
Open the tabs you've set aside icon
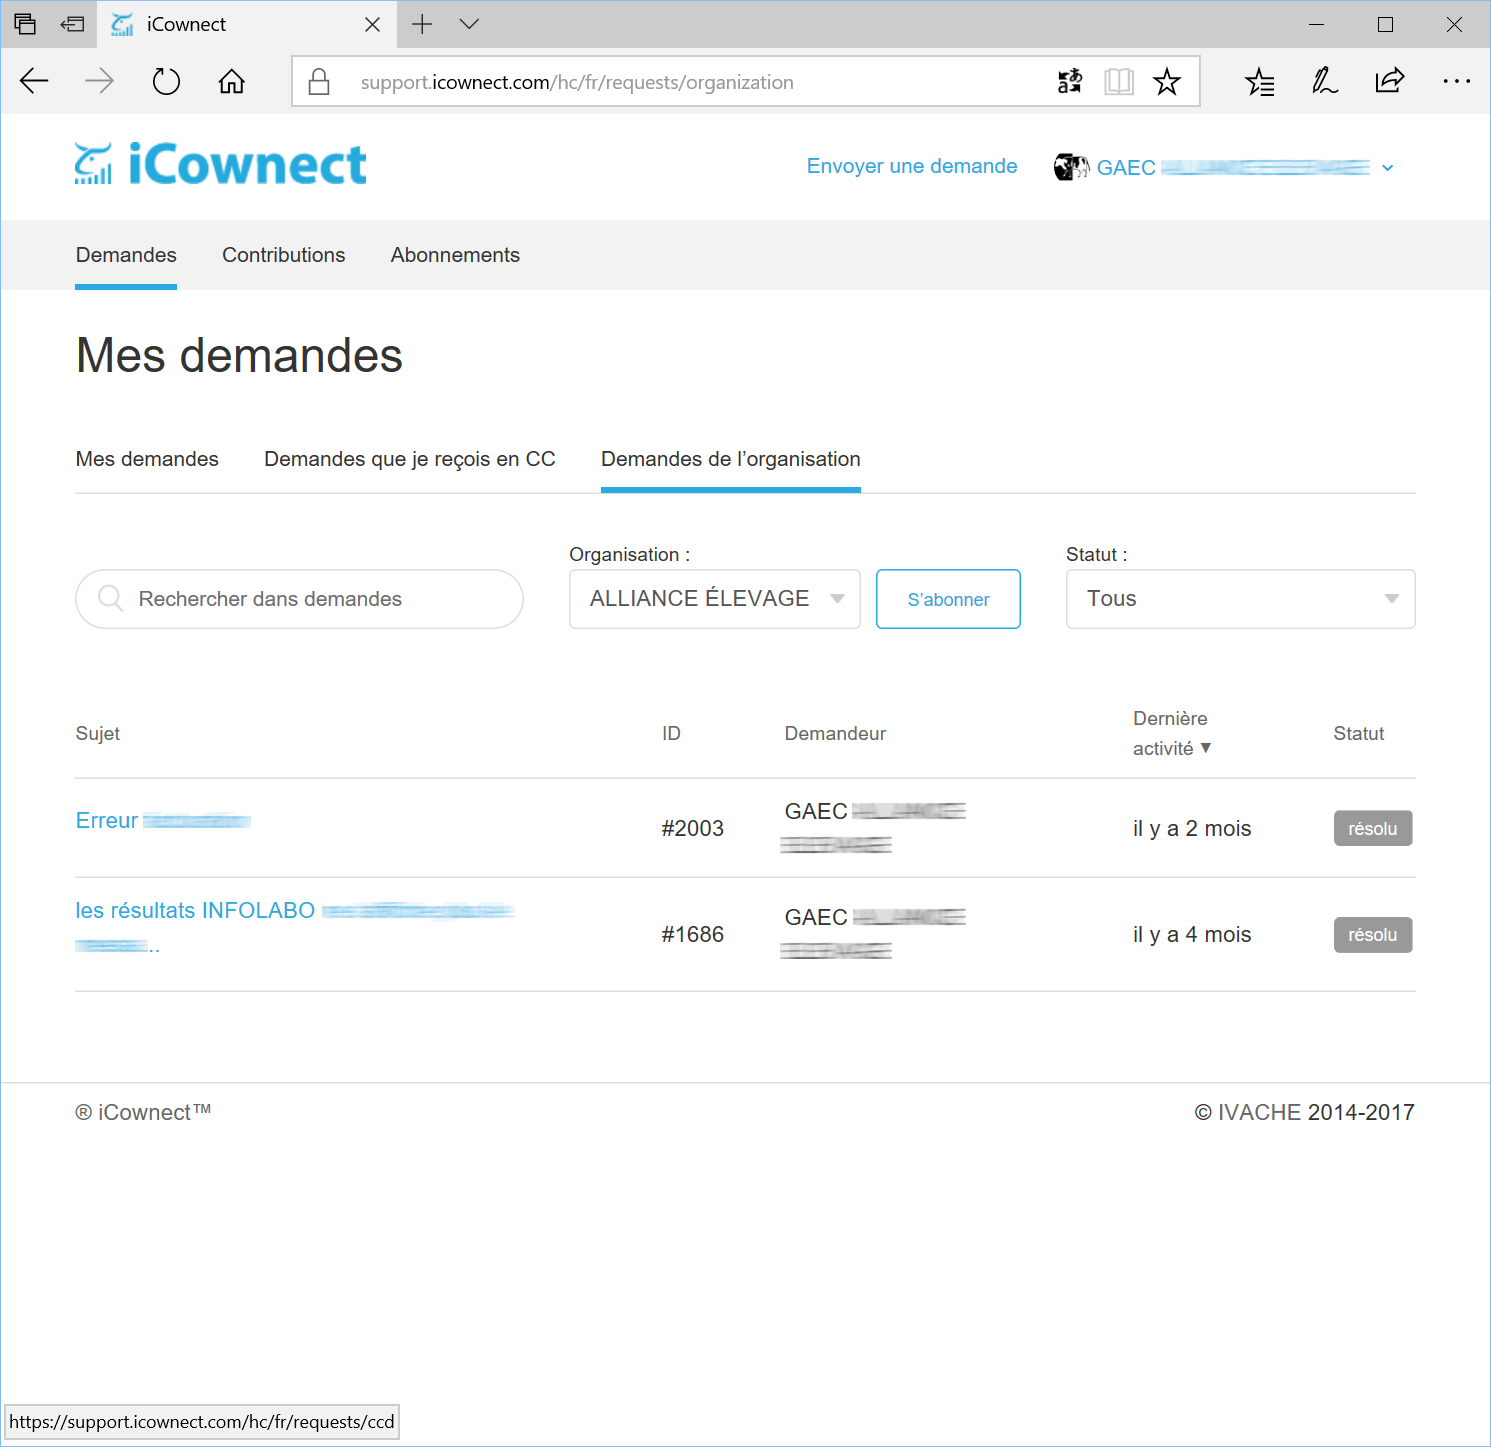(25, 24)
